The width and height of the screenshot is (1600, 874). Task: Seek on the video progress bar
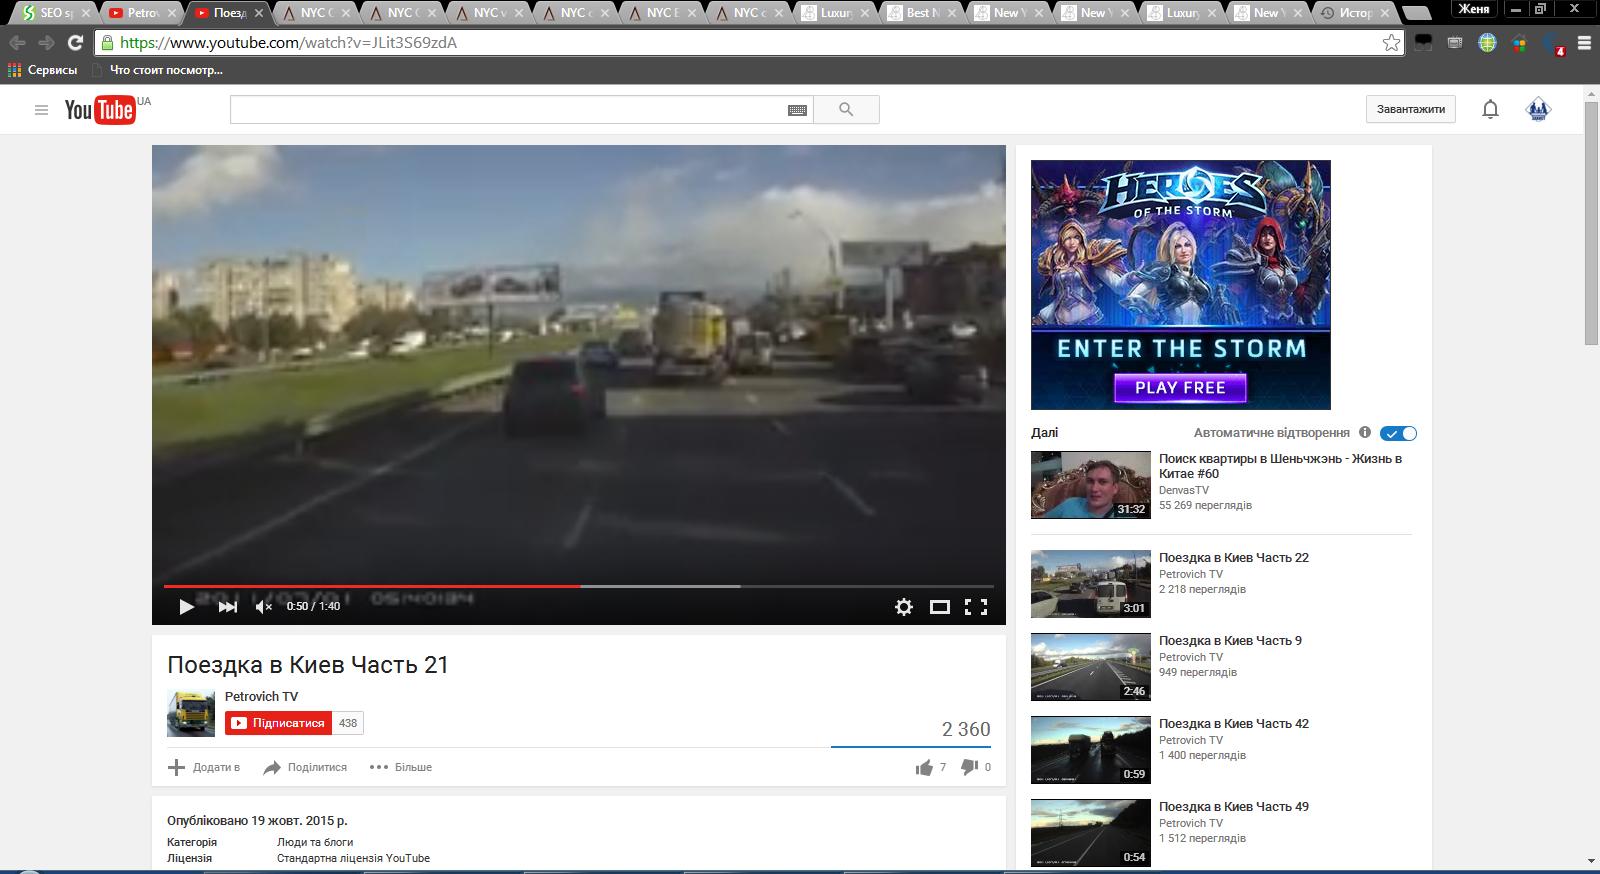[x=579, y=586]
